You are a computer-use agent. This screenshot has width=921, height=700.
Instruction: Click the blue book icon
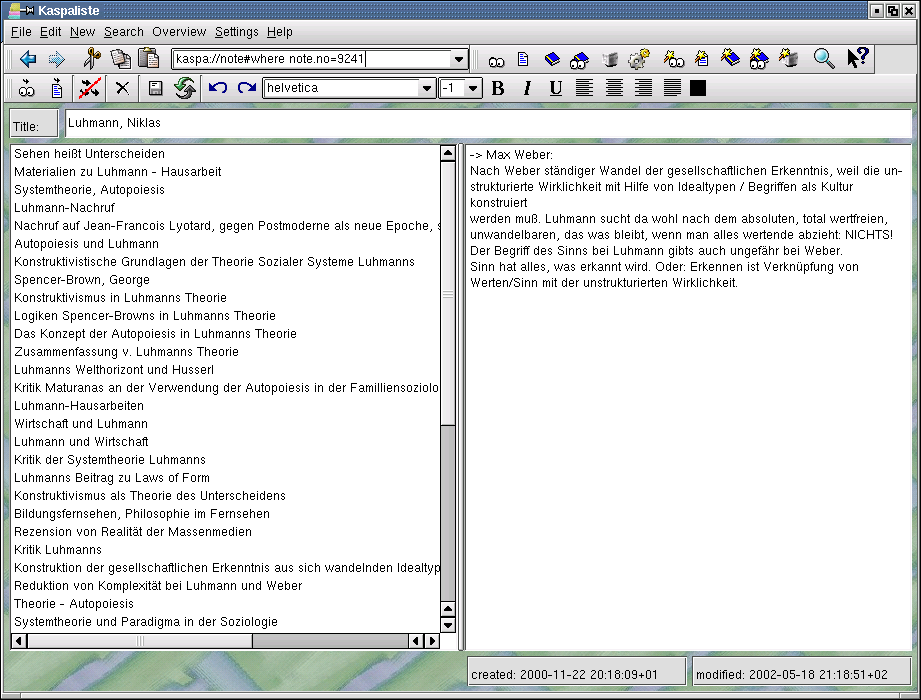552,59
